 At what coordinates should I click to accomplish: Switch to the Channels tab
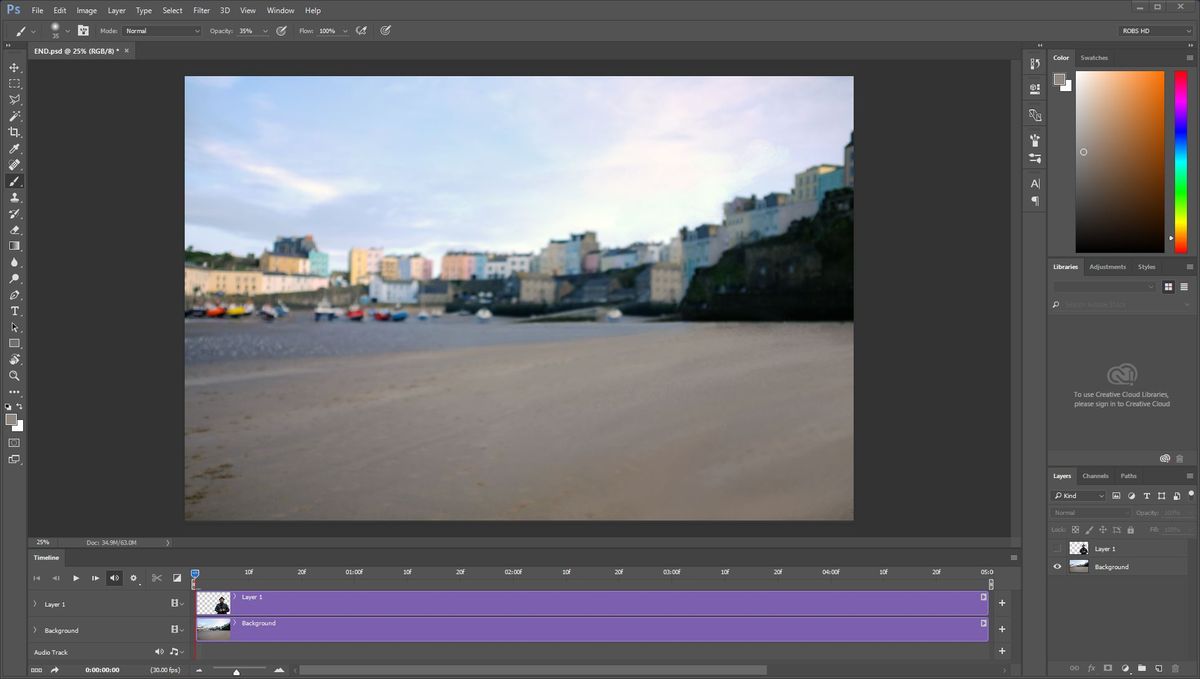tap(1095, 476)
